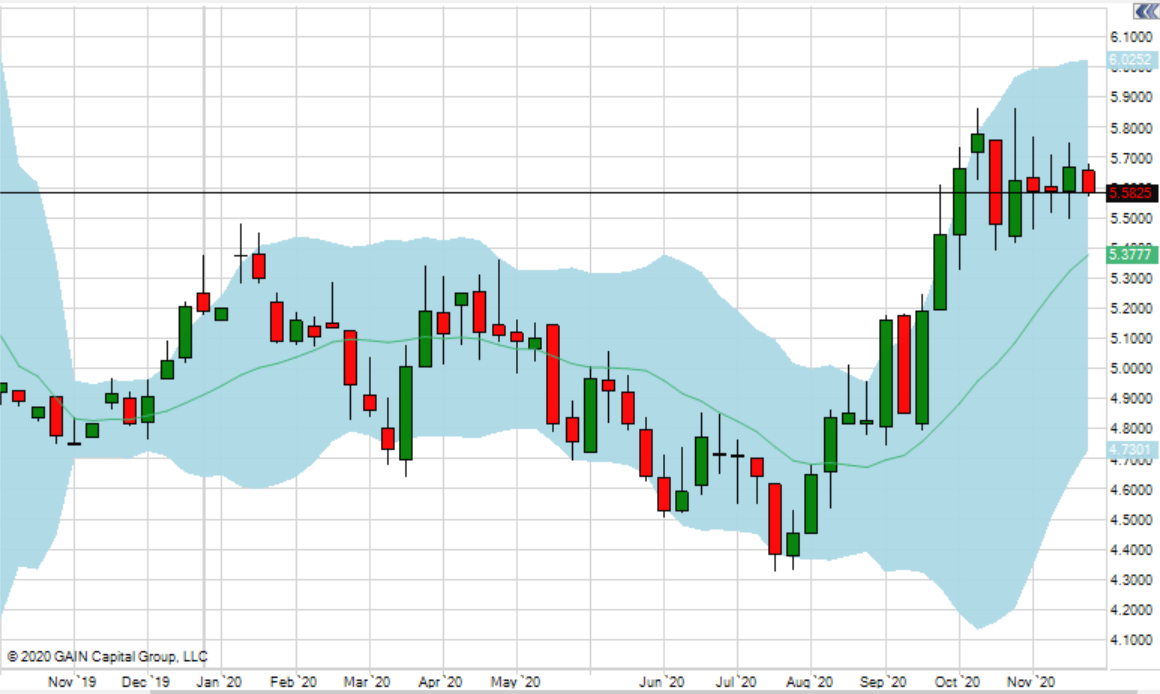Click the 4.3000 price axis label
1160x694 pixels.
click(x=1131, y=580)
